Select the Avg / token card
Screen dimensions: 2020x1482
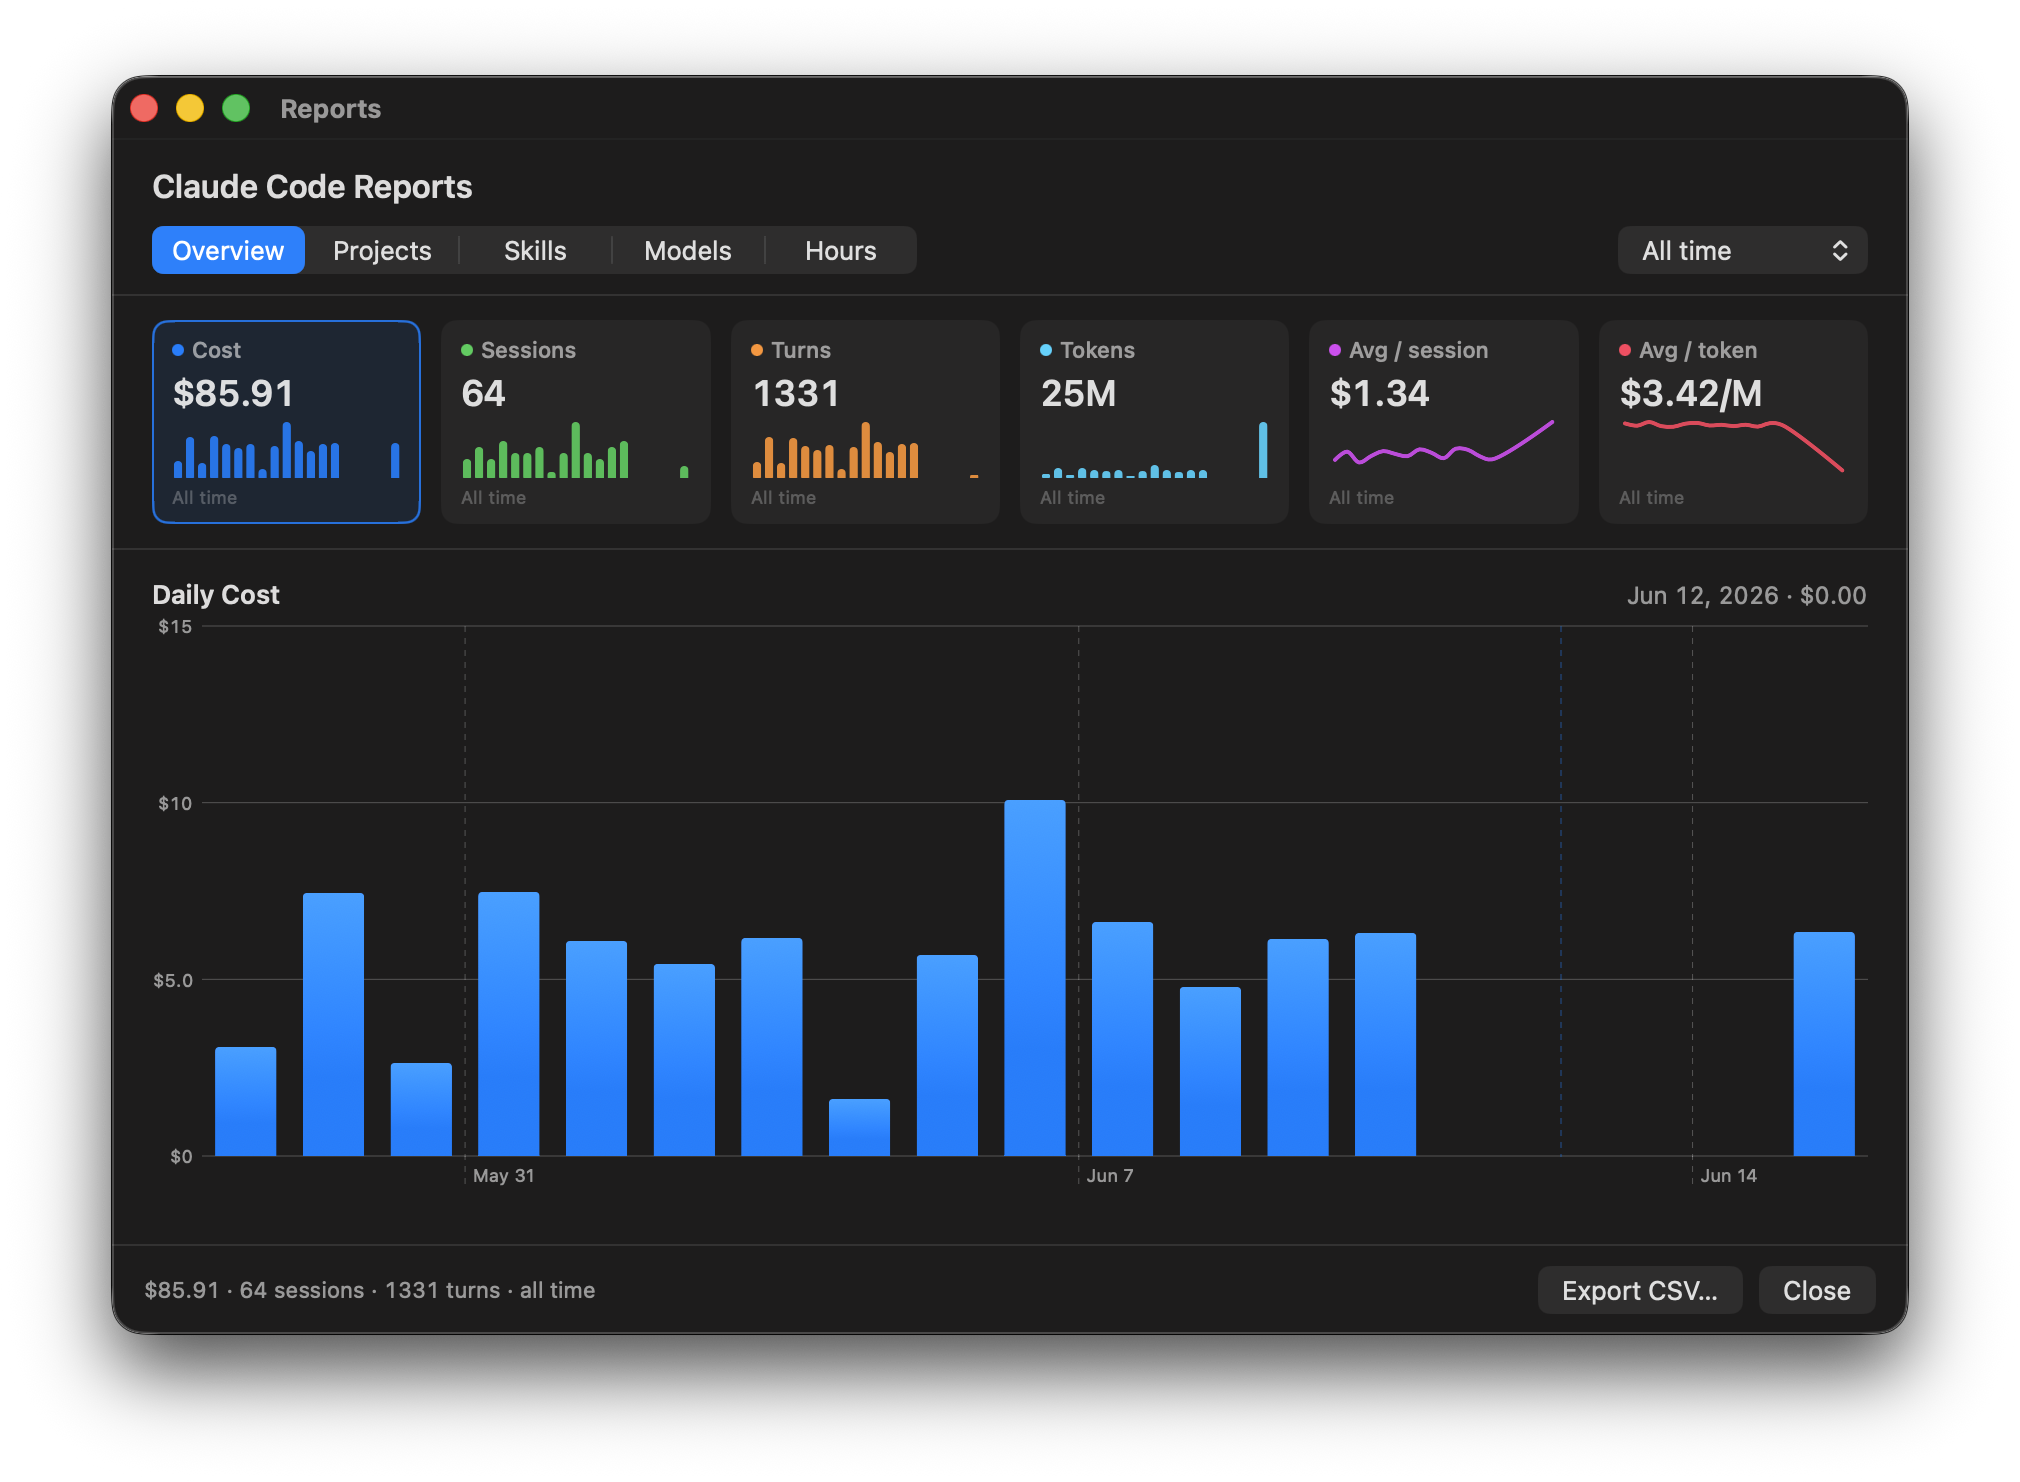click(1733, 422)
